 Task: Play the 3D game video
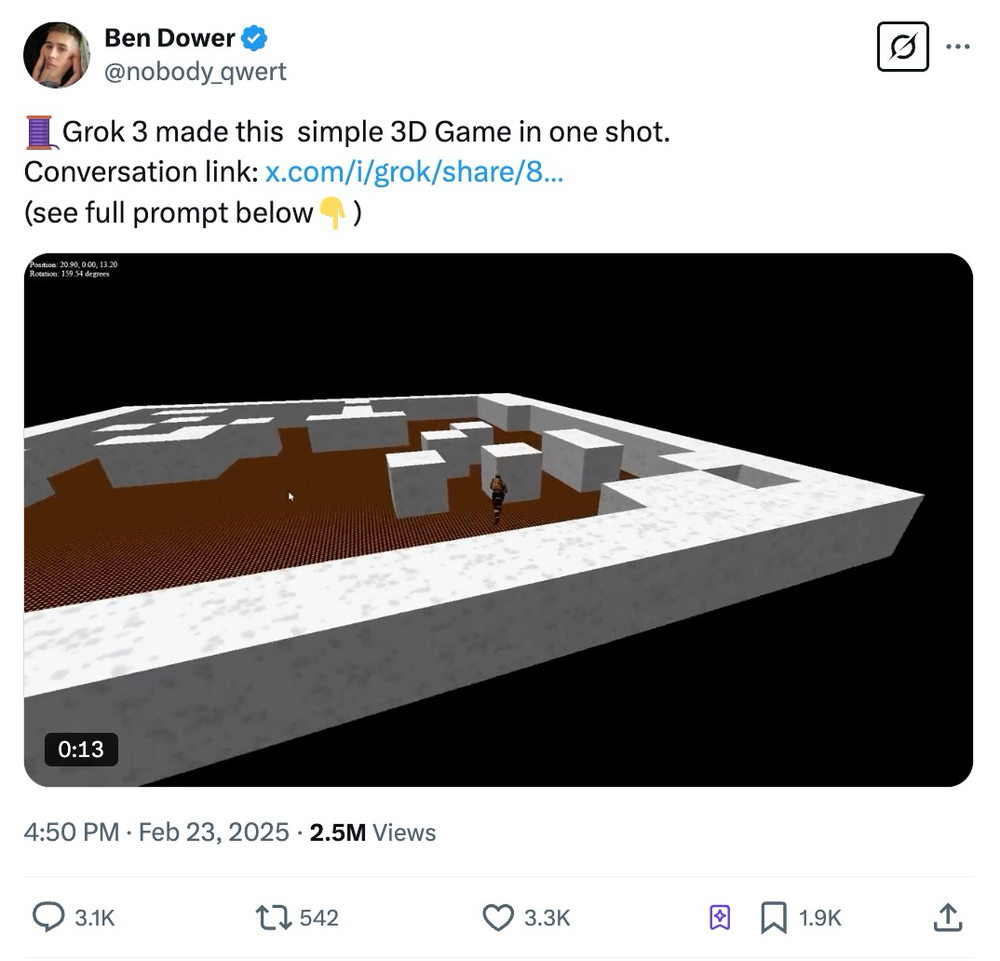pos(498,519)
